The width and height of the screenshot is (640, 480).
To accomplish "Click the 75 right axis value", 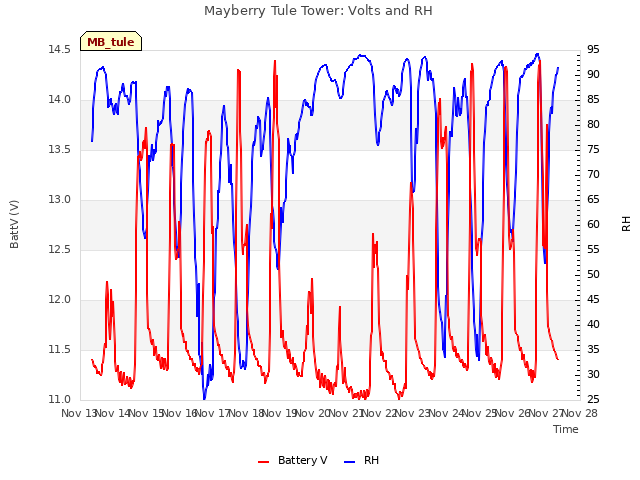I will 593,149.
